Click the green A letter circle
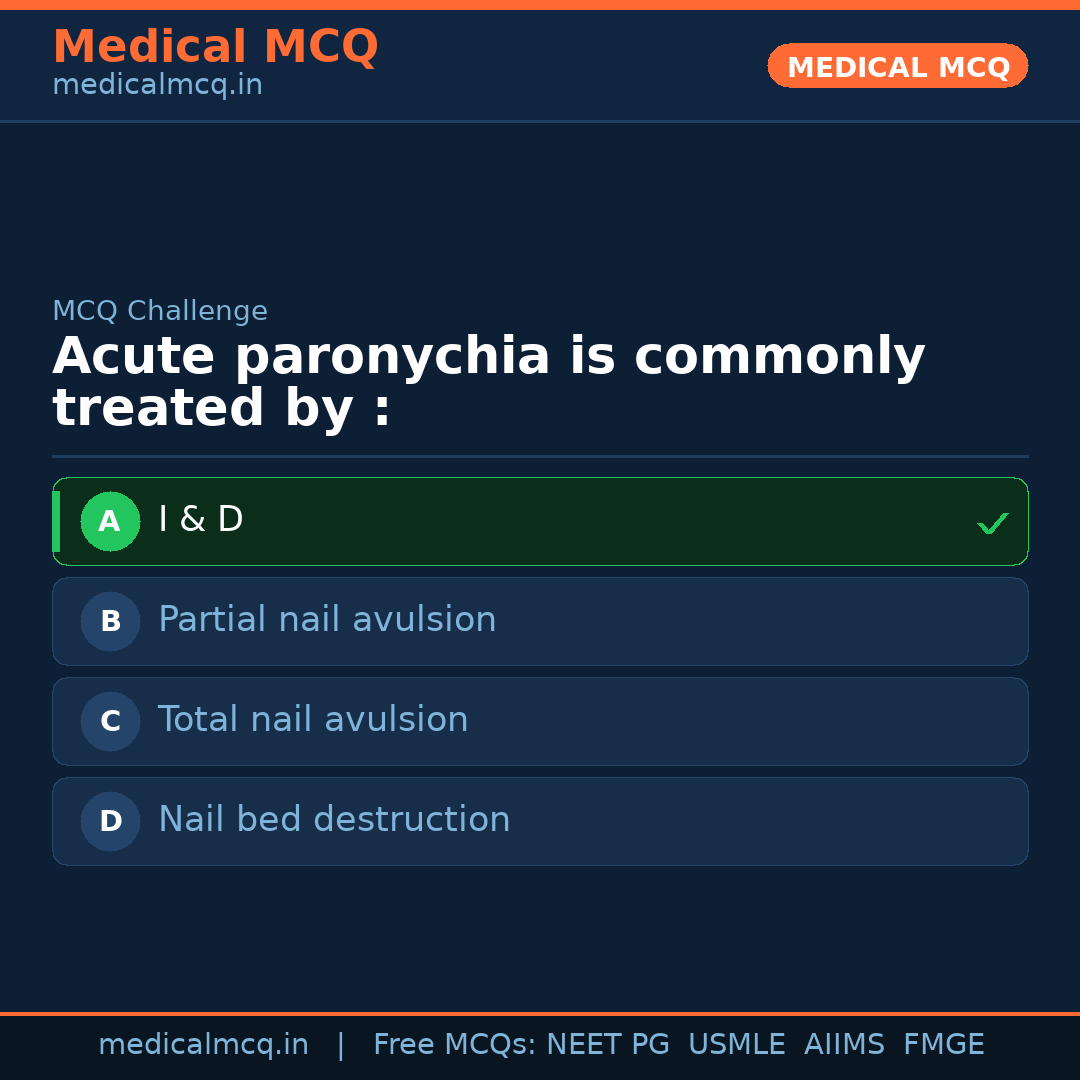Viewport: 1080px width, 1080px height. pyautogui.click(x=110, y=521)
